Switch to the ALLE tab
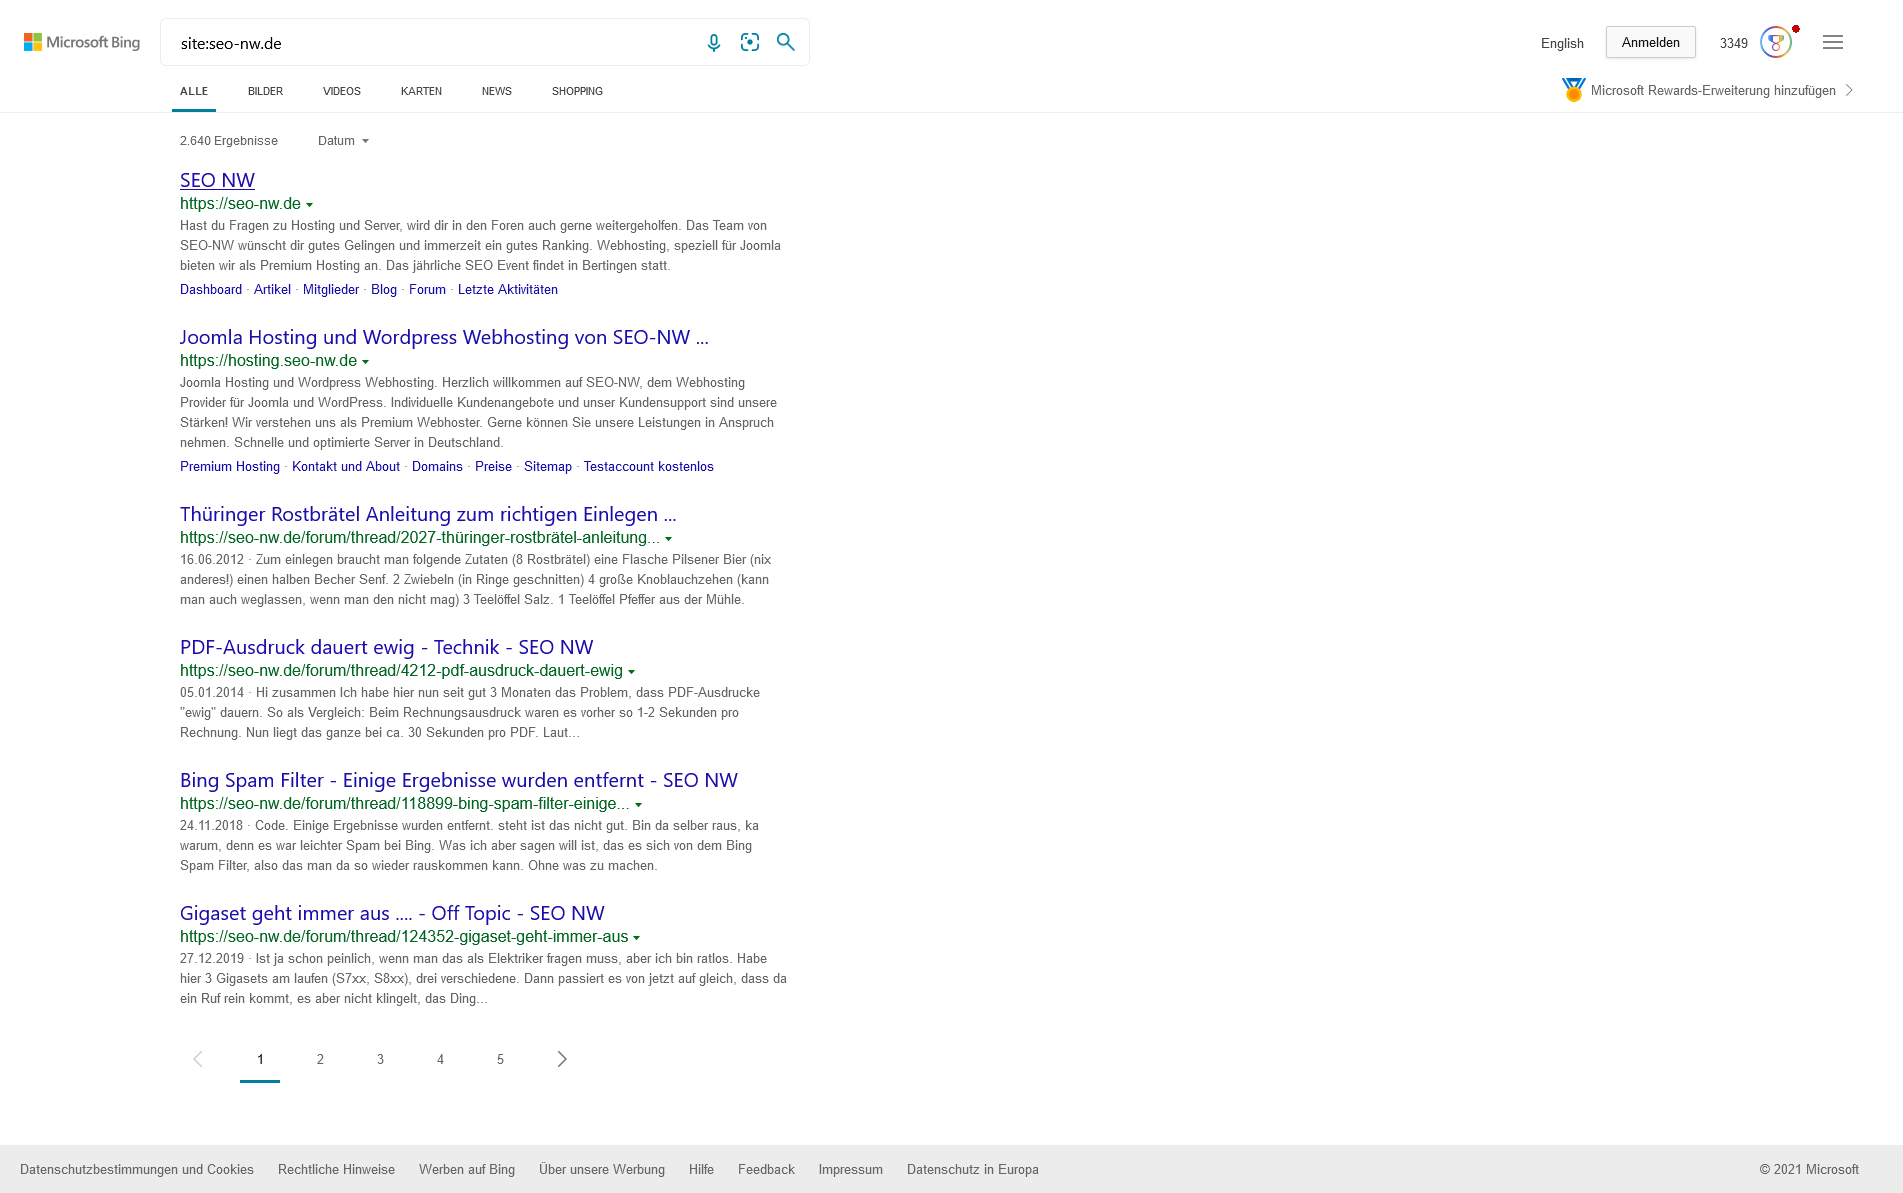This screenshot has width=1903, height=1193. (x=194, y=91)
